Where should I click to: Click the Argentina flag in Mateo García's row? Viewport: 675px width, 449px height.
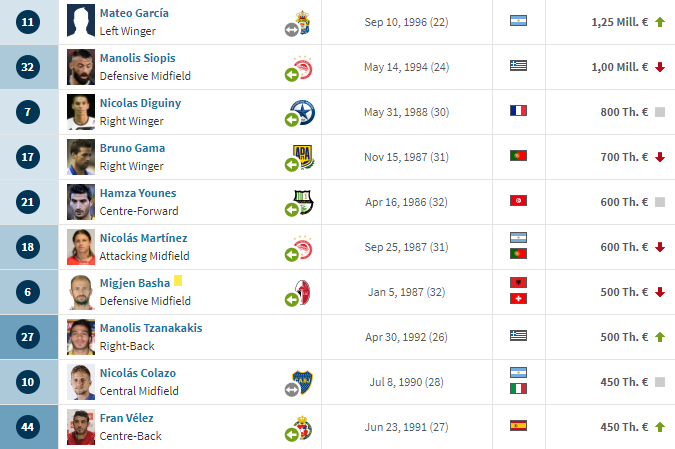[518, 20]
